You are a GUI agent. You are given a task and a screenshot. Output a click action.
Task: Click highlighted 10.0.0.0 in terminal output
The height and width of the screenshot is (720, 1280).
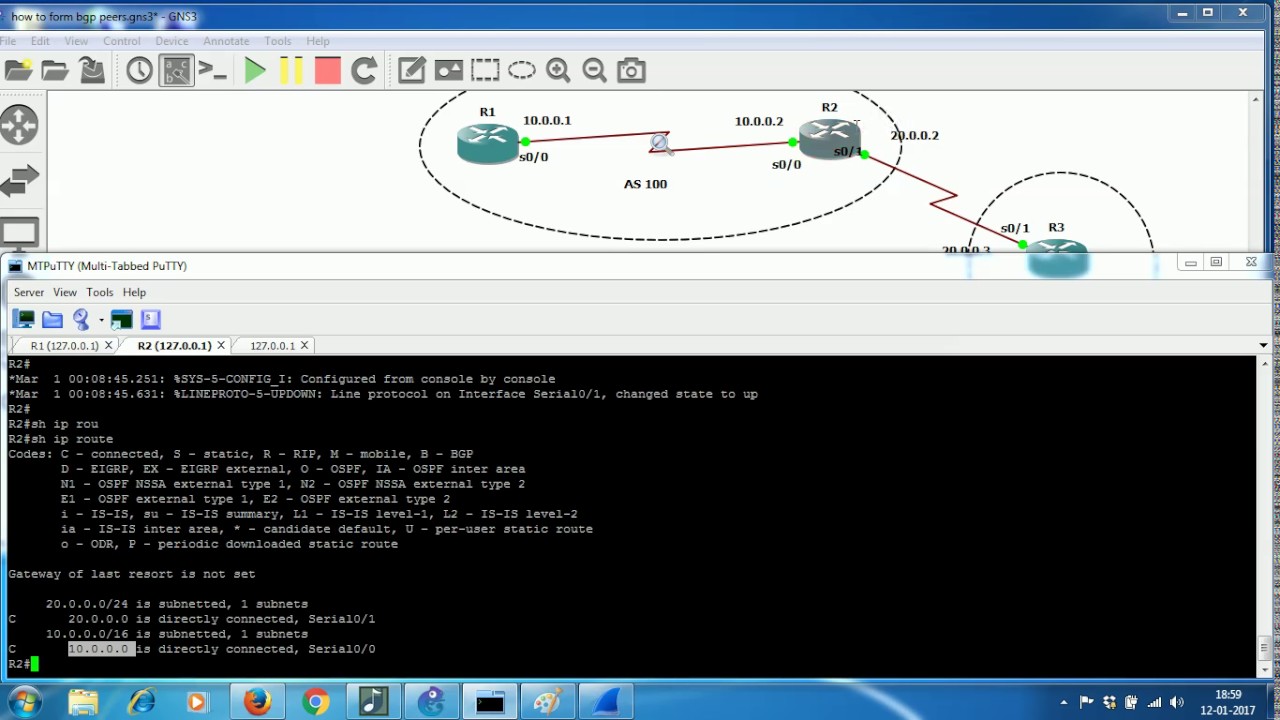(x=101, y=649)
